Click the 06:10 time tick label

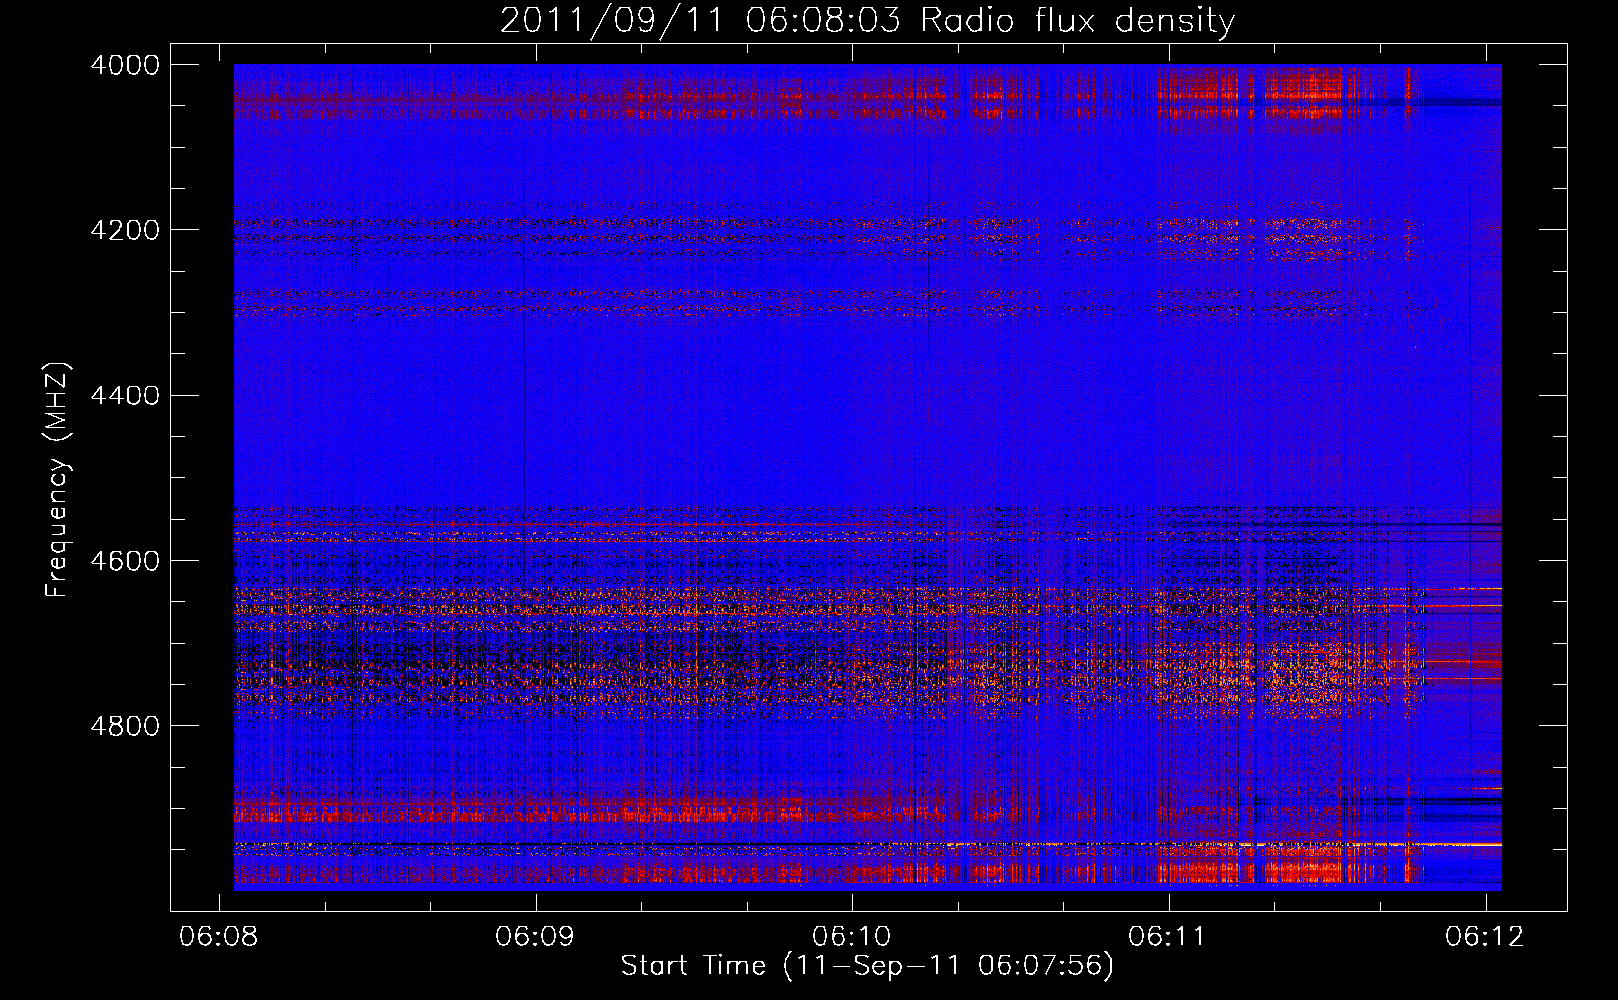[852, 936]
